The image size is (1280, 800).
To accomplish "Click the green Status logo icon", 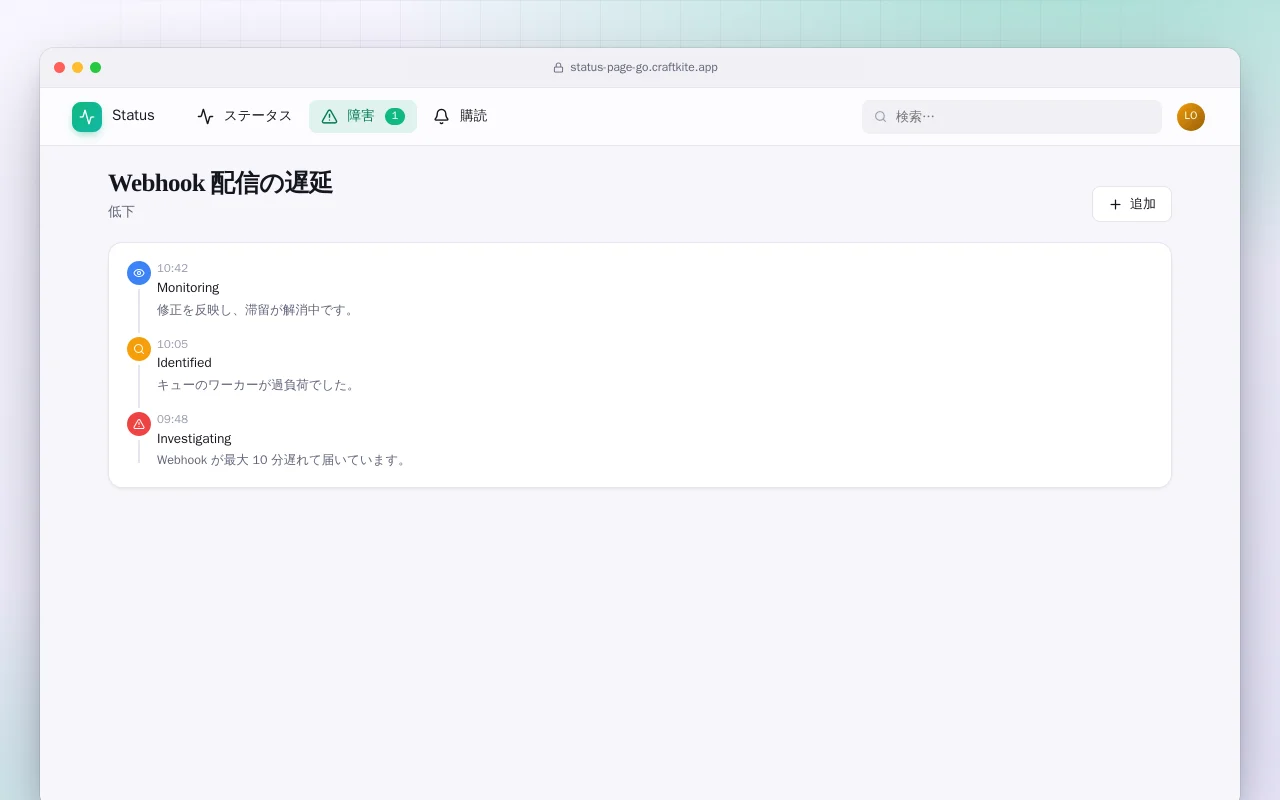I will click(87, 117).
